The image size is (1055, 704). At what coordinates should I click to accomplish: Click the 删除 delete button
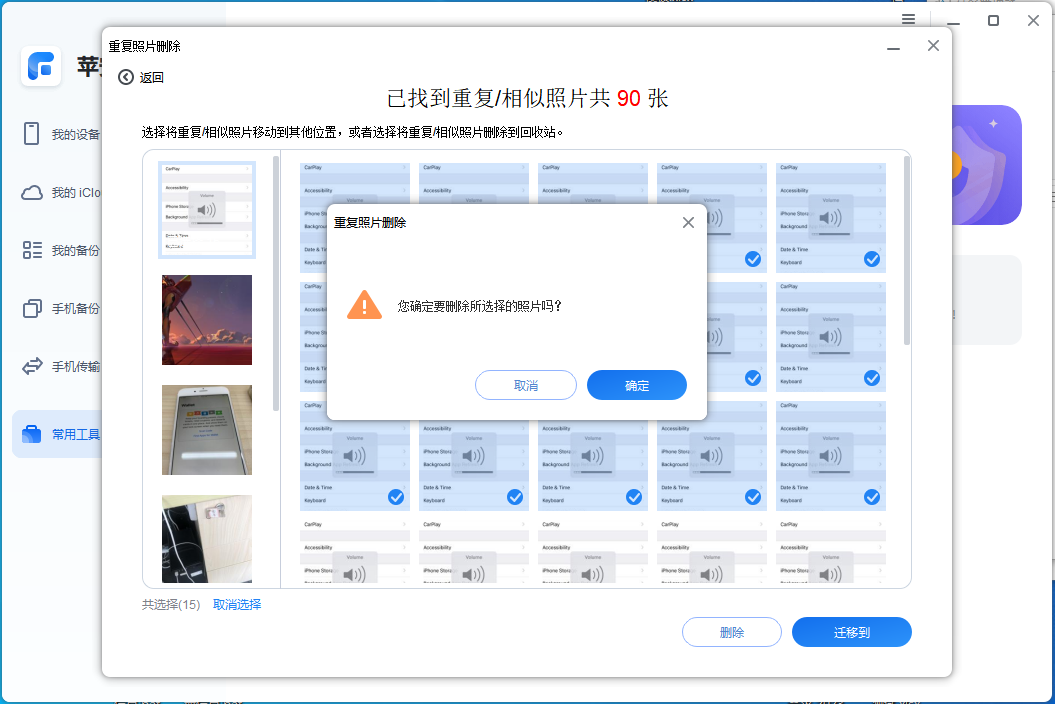pos(731,632)
